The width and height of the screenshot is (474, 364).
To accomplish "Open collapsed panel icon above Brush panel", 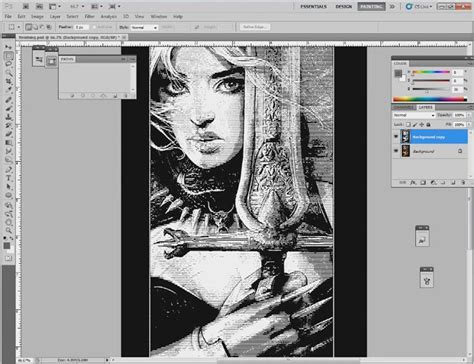I will [x=39, y=59].
